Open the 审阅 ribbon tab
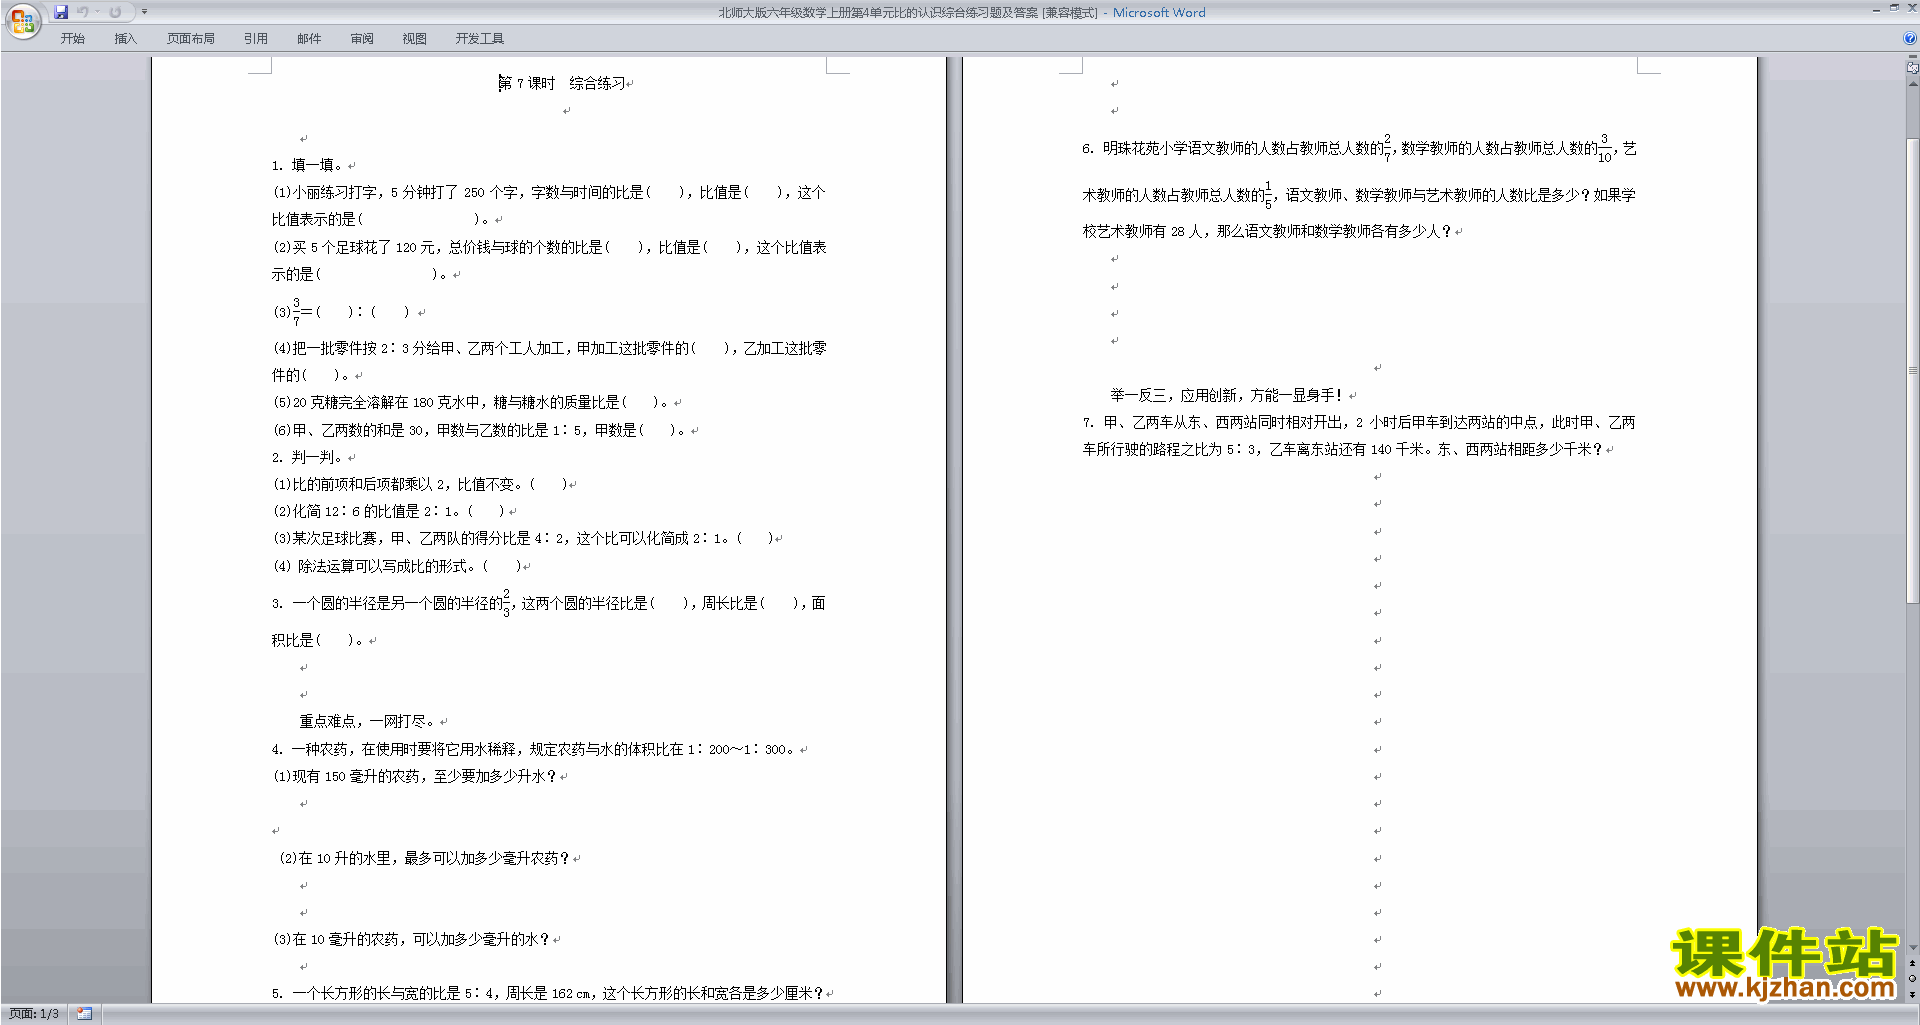The height and width of the screenshot is (1025, 1920). pyautogui.click(x=362, y=39)
